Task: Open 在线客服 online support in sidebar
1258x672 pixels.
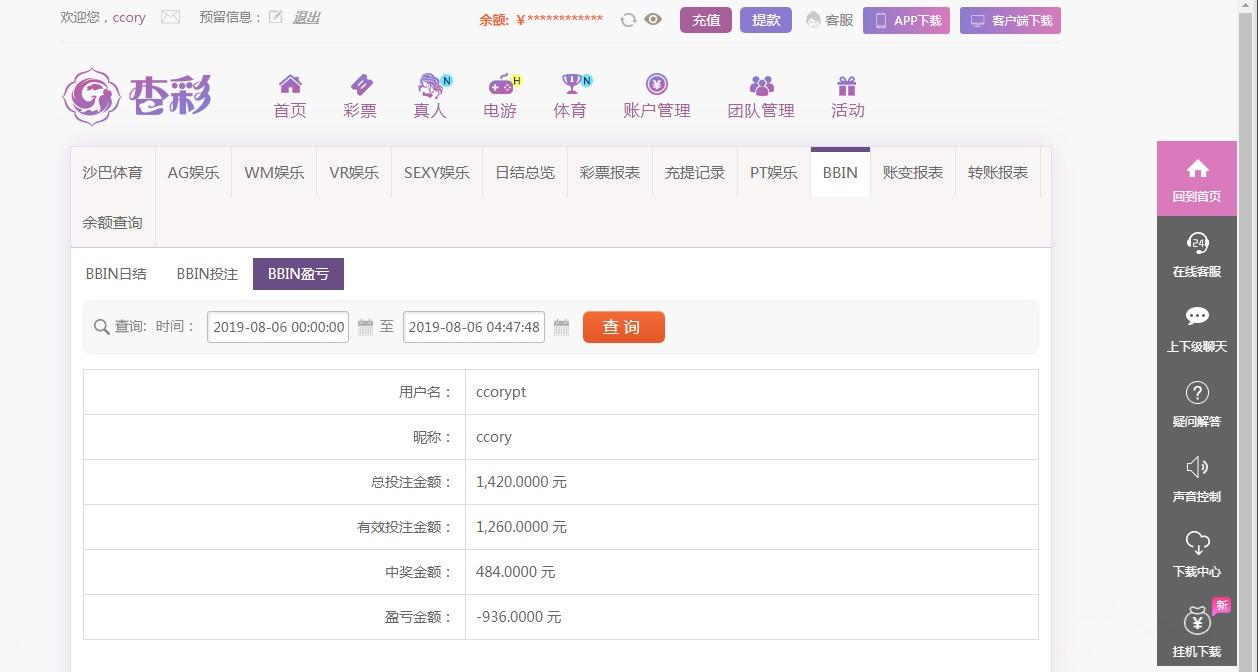Action: point(1197,254)
